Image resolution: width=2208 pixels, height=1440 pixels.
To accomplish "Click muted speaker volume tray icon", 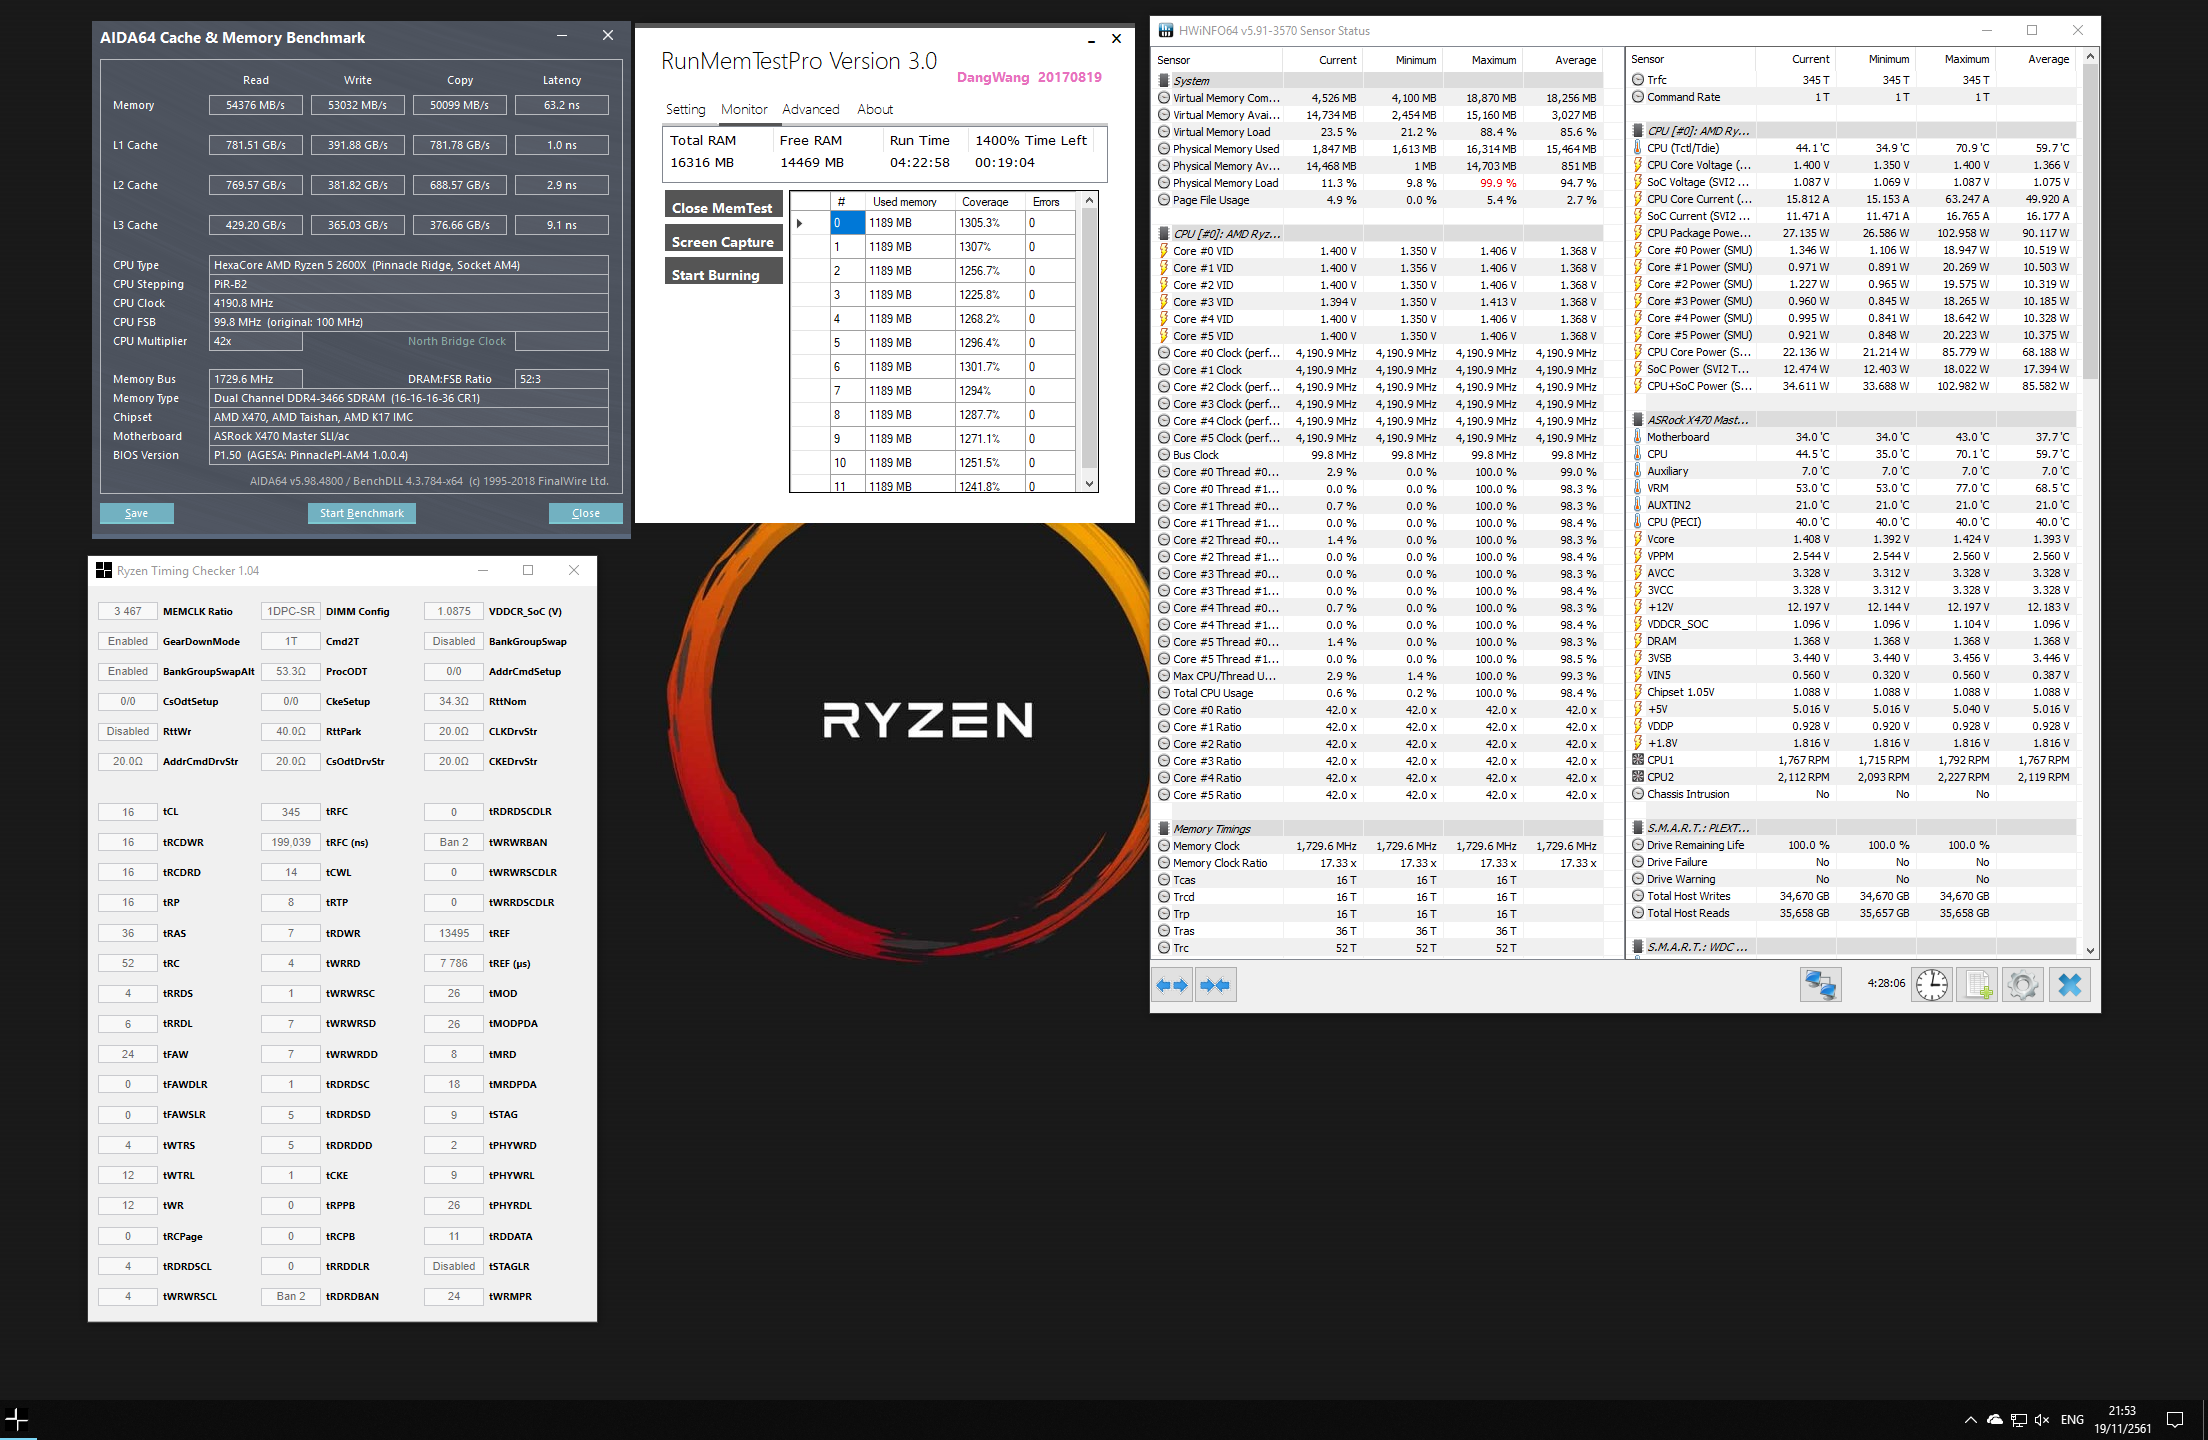I will (2042, 1420).
